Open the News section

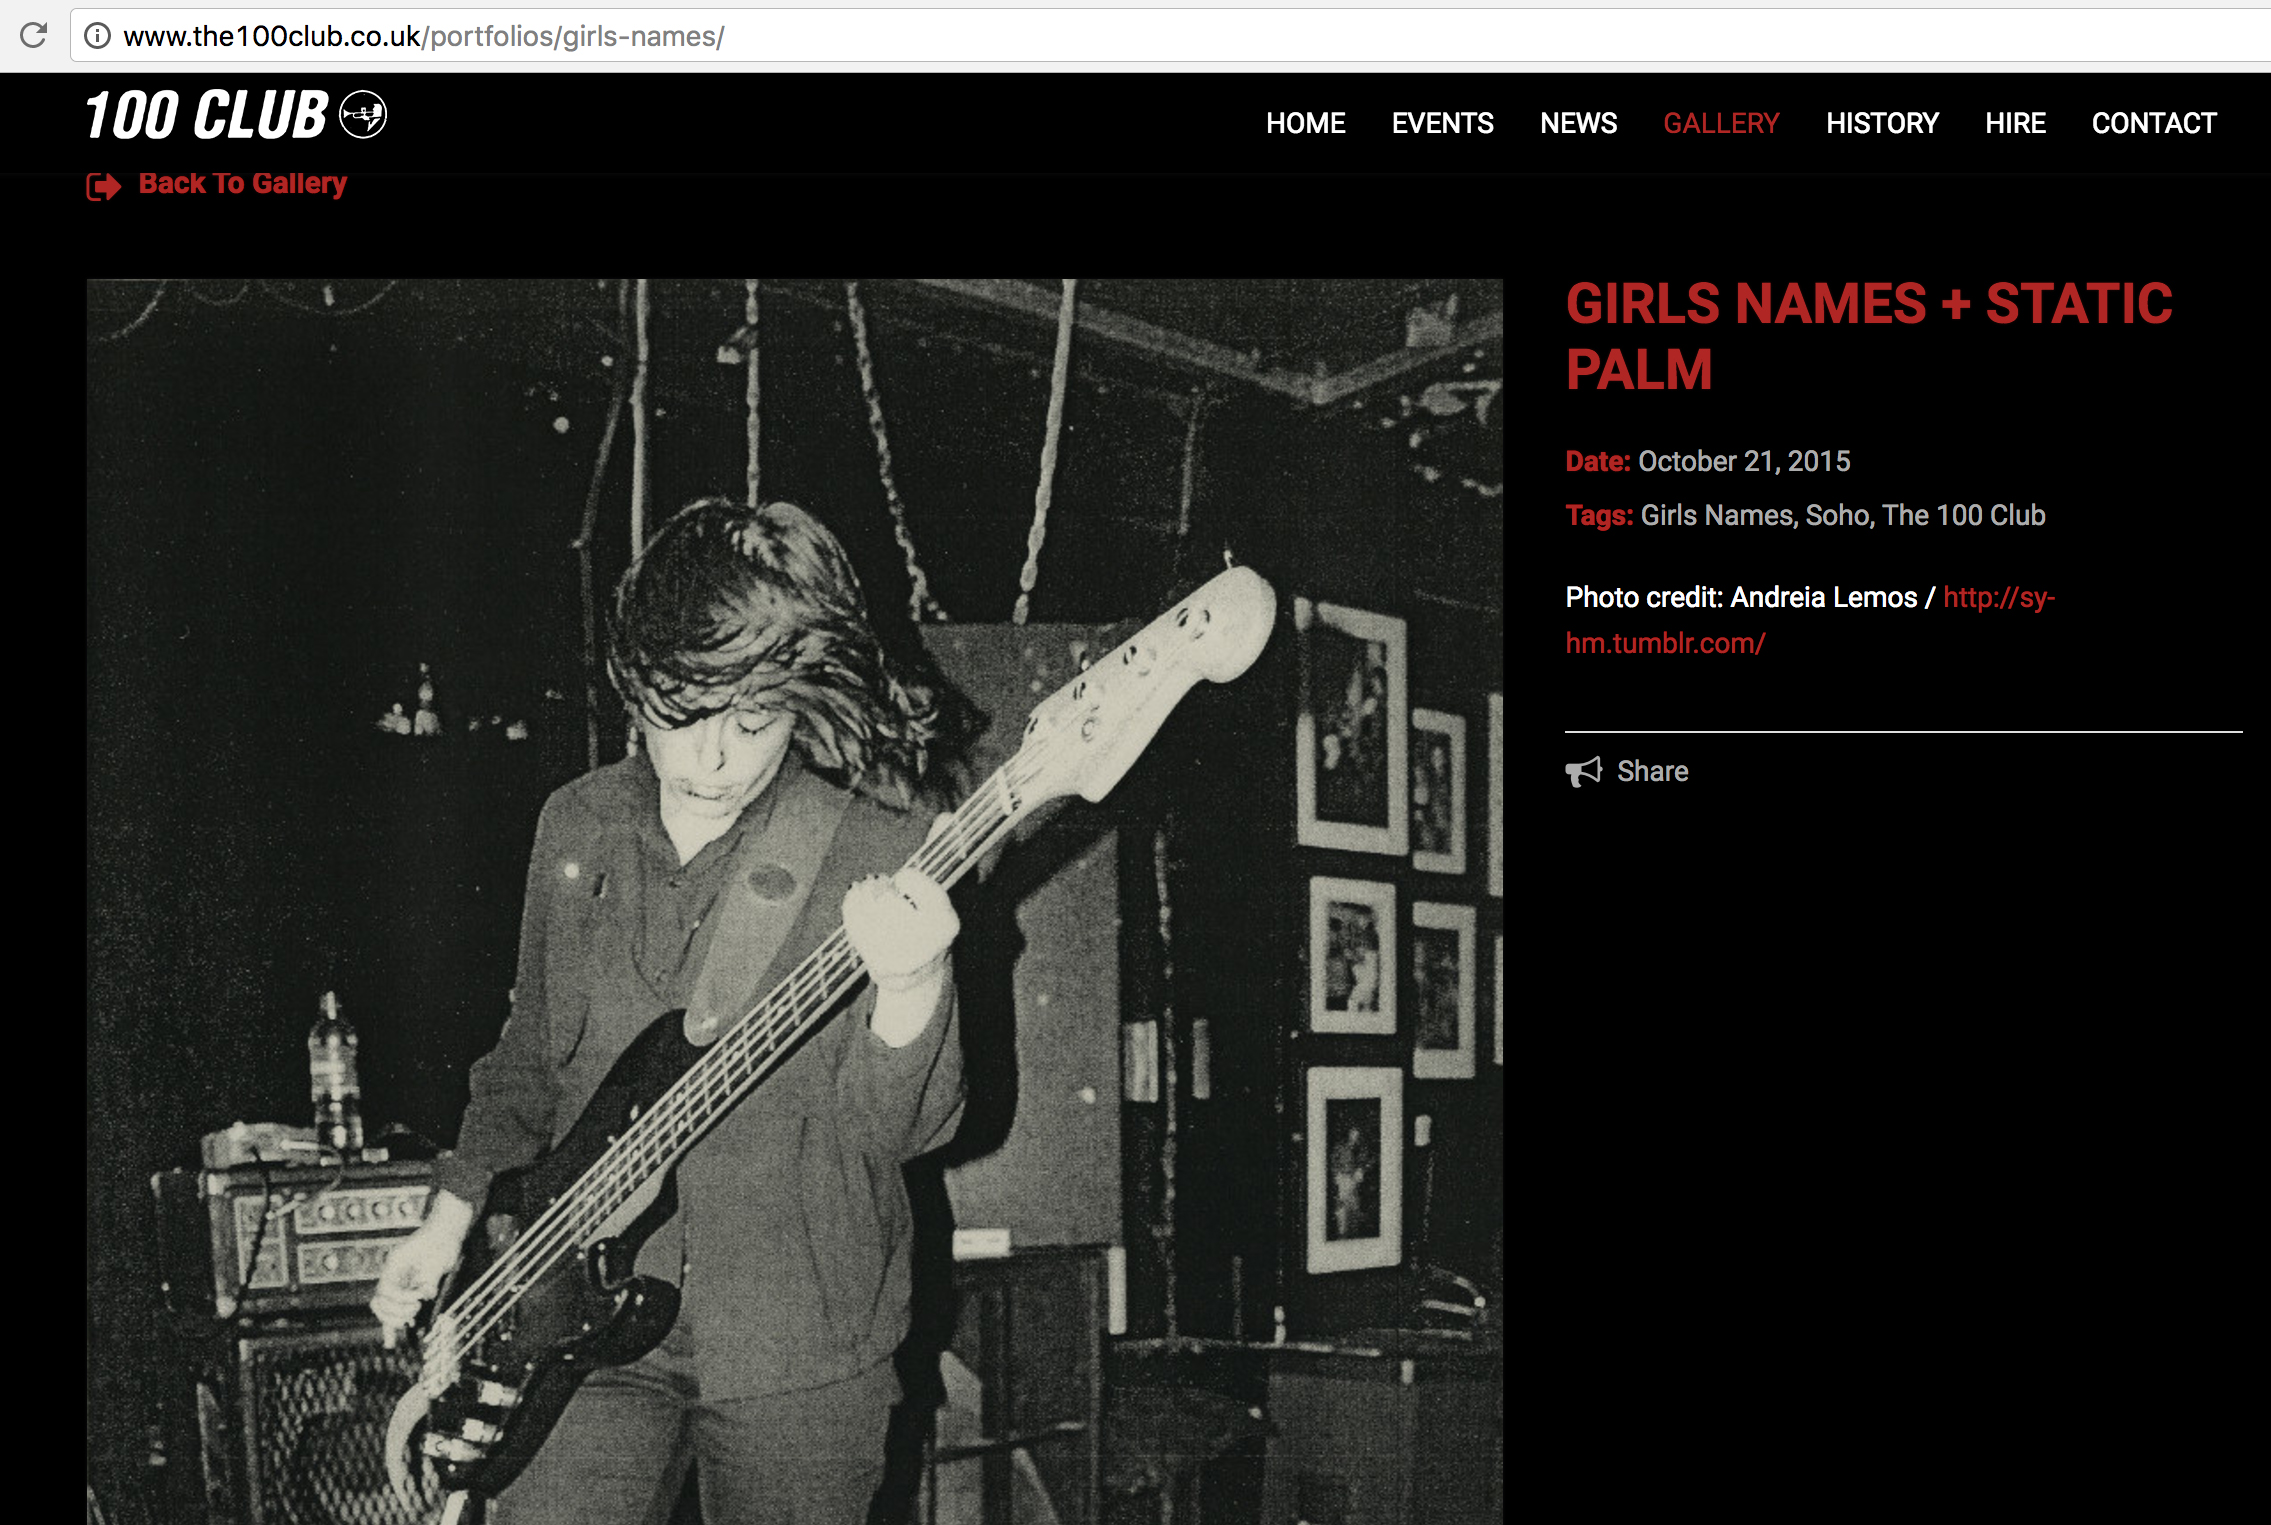tap(1578, 123)
